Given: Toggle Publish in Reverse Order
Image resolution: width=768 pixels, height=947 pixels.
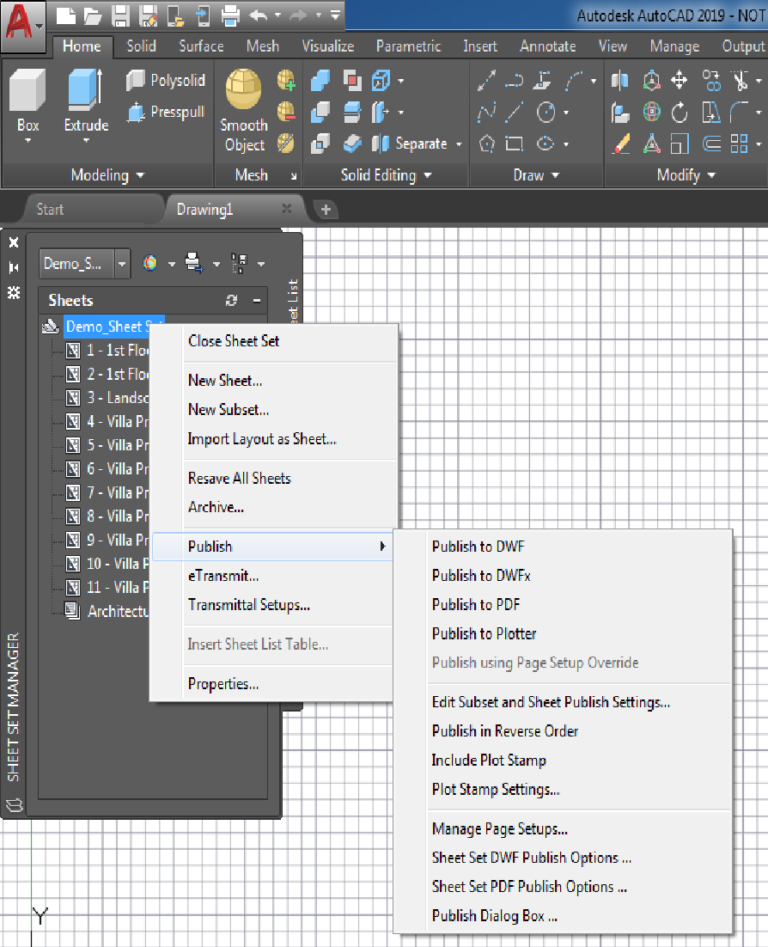Looking at the screenshot, I should (505, 731).
